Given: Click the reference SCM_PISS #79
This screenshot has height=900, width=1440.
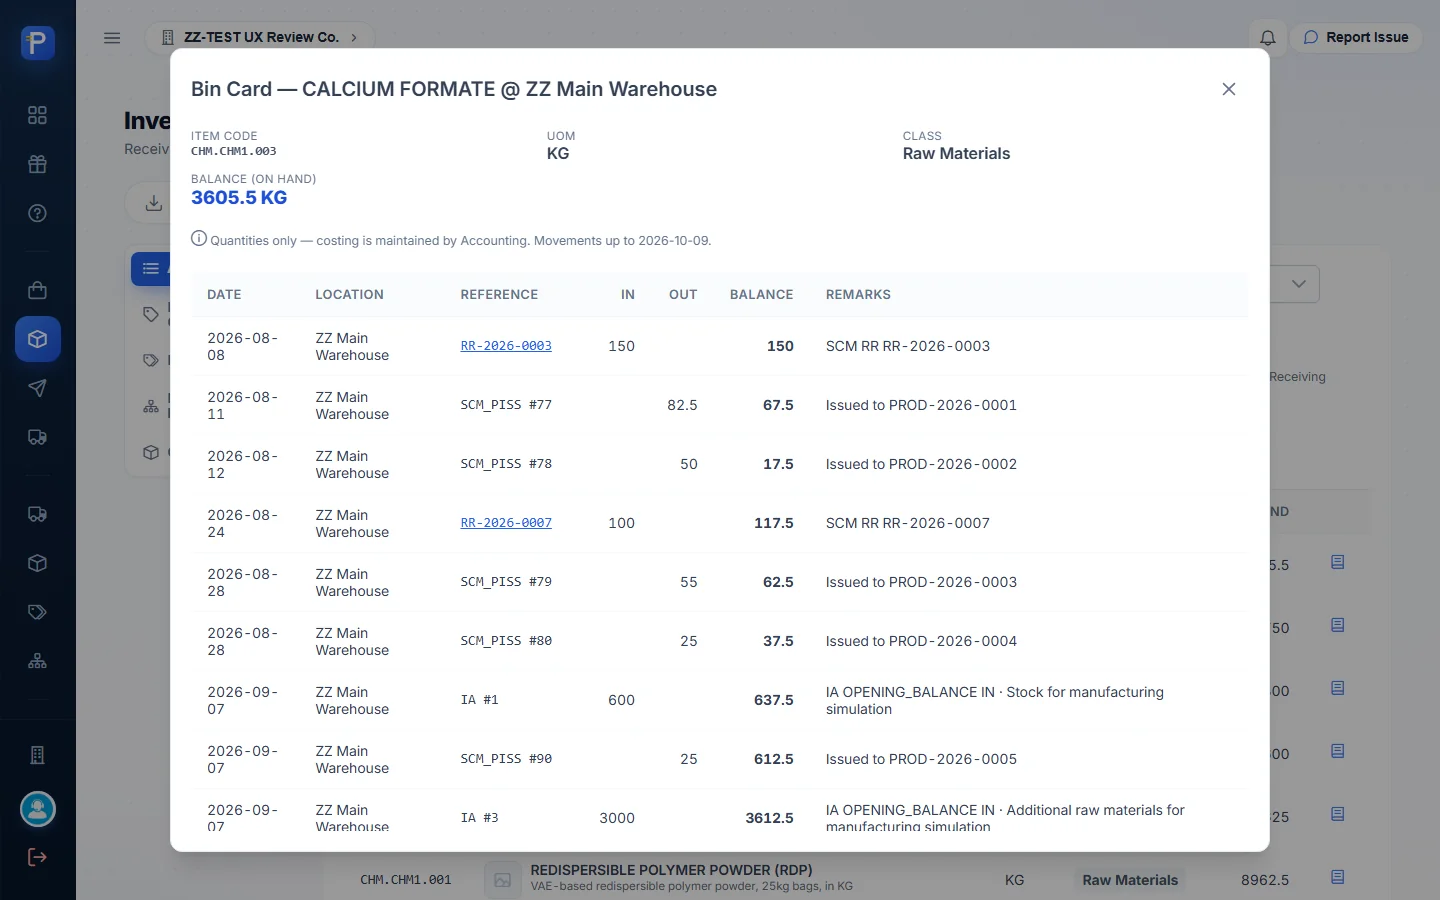Looking at the screenshot, I should point(506,582).
